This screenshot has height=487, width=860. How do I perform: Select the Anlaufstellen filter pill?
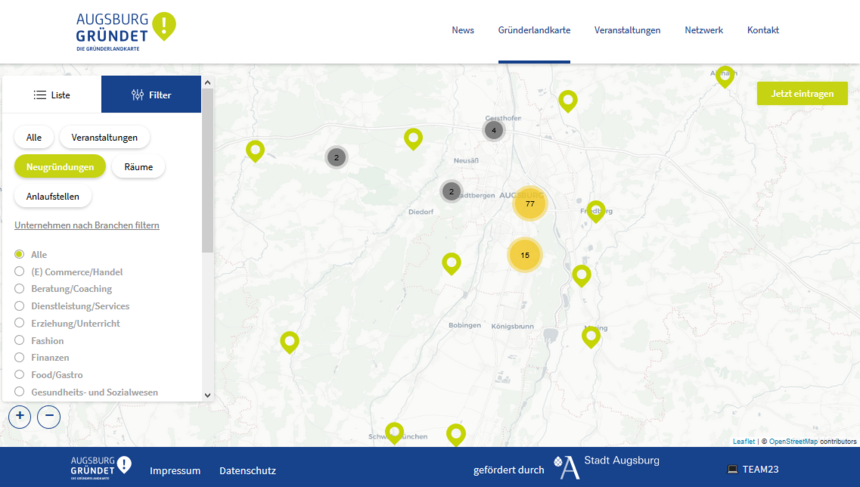coord(53,196)
